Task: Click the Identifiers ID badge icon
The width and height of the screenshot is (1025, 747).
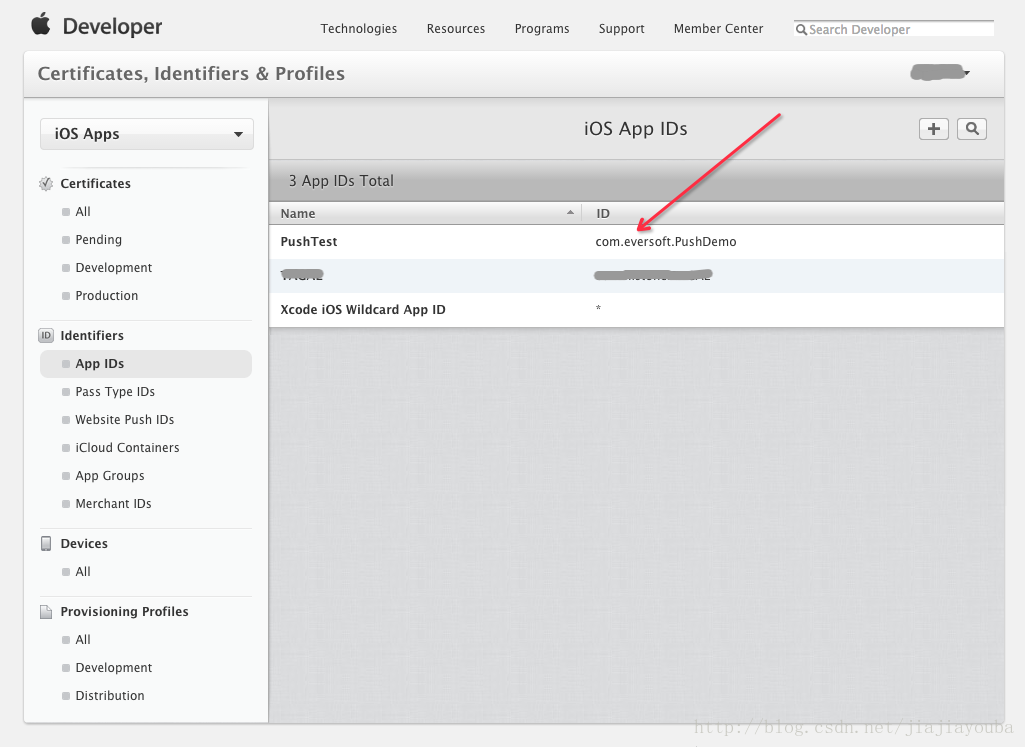Action: point(46,335)
